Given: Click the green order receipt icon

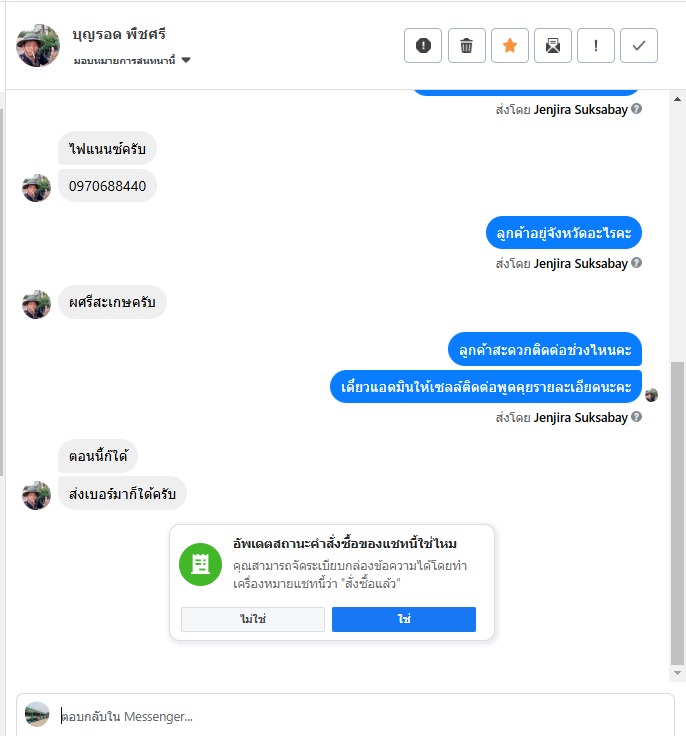Looking at the screenshot, I should (x=200, y=564).
